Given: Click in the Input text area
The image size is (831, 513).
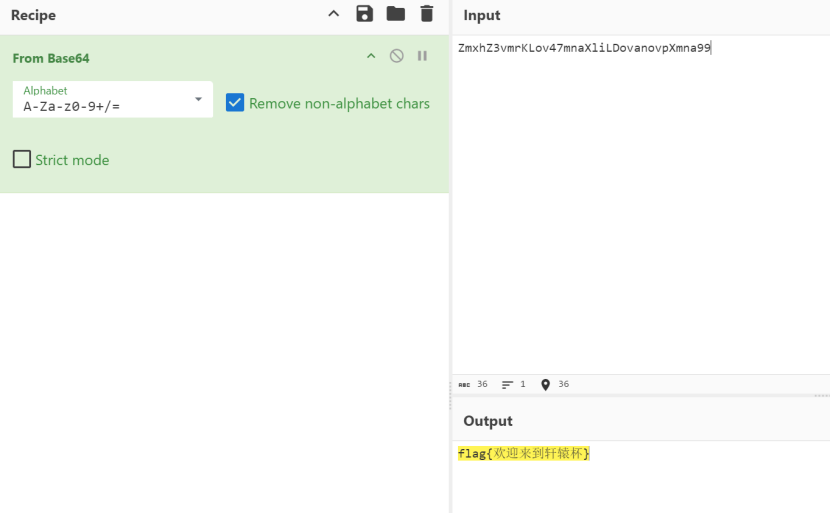Looking at the screenshot, I should [640, 200].
